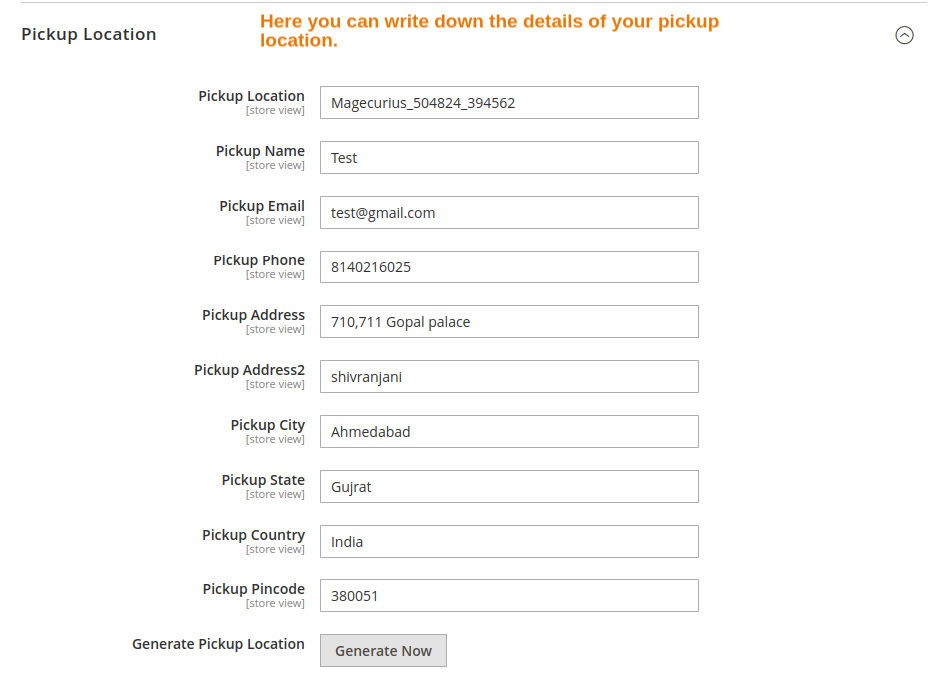Focus the Pickup City field

coord(509,432)
